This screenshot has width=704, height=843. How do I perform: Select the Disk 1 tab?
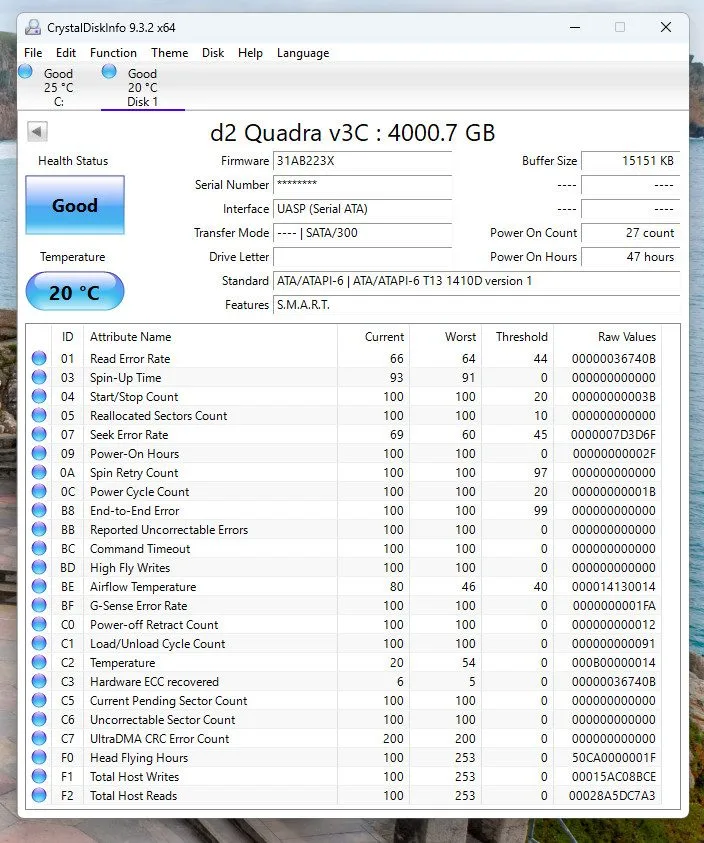click(143, 87)
